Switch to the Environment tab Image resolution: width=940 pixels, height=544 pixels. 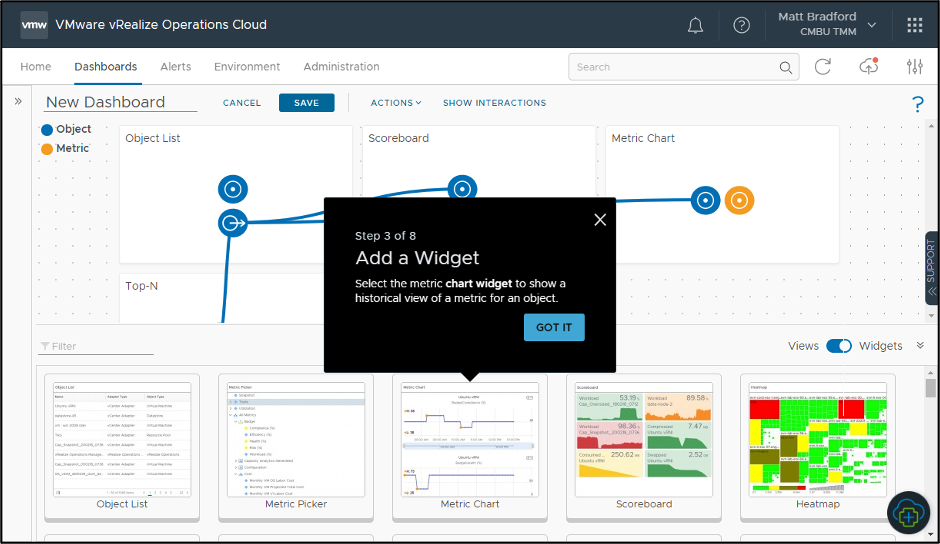pyautogui.click(x=247, y=67)
